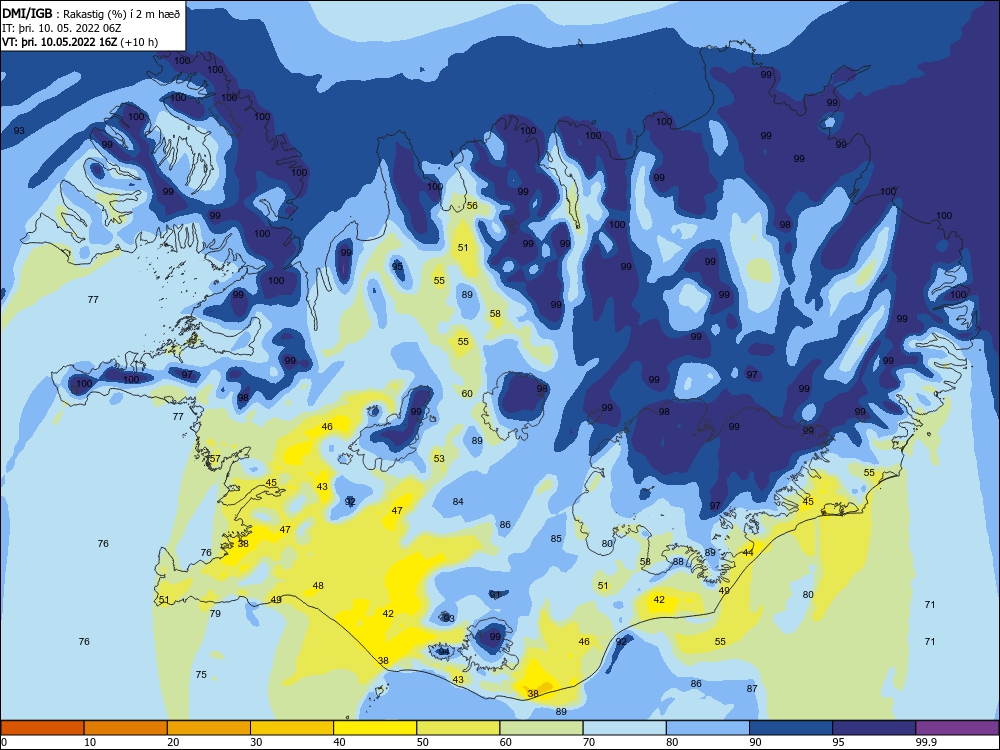This screenshot has height=750, width=1000.
Task: Click the pale blue 70–80 legend swatch
Action: coord(624,728)
